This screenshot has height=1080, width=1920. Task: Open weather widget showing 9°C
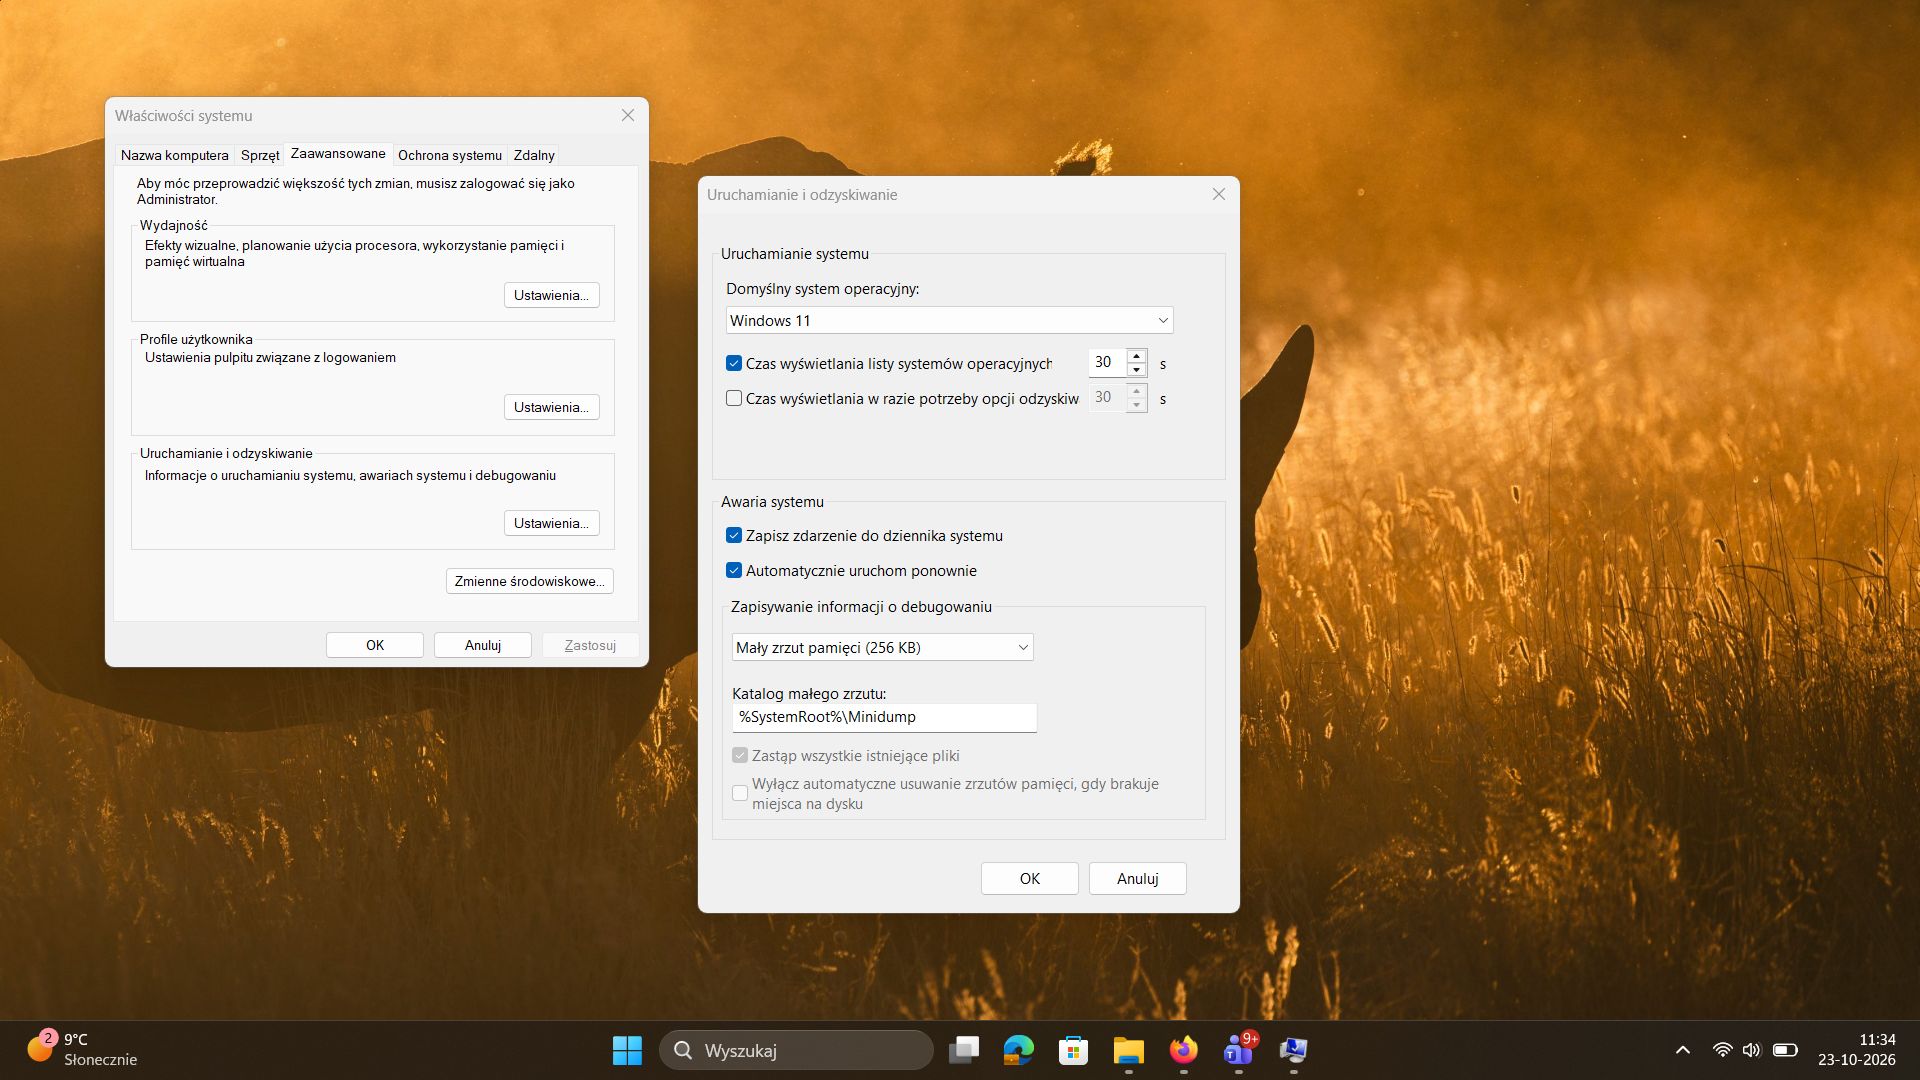(82, 1050)
